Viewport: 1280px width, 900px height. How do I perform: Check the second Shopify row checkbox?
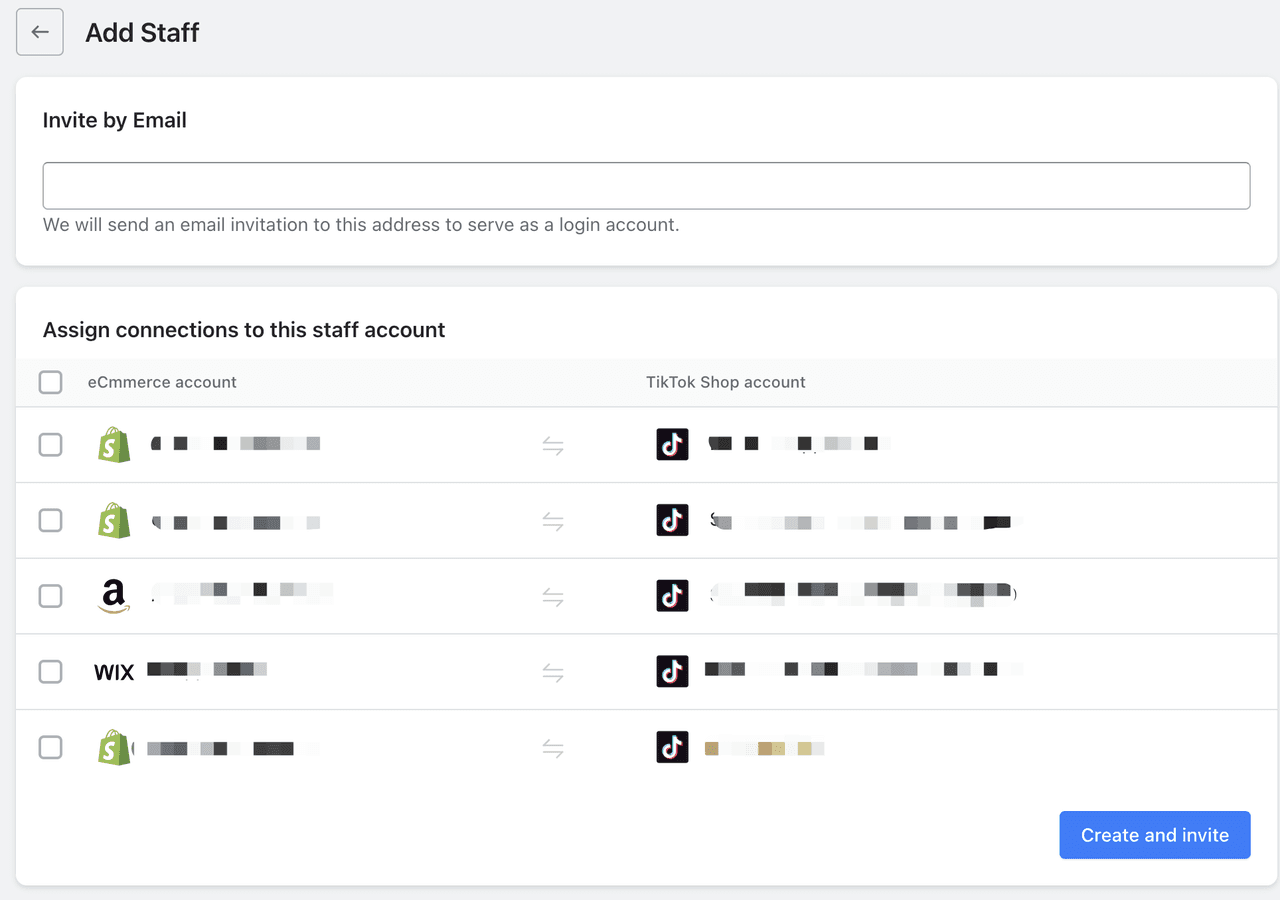click(x=50, y=520)
